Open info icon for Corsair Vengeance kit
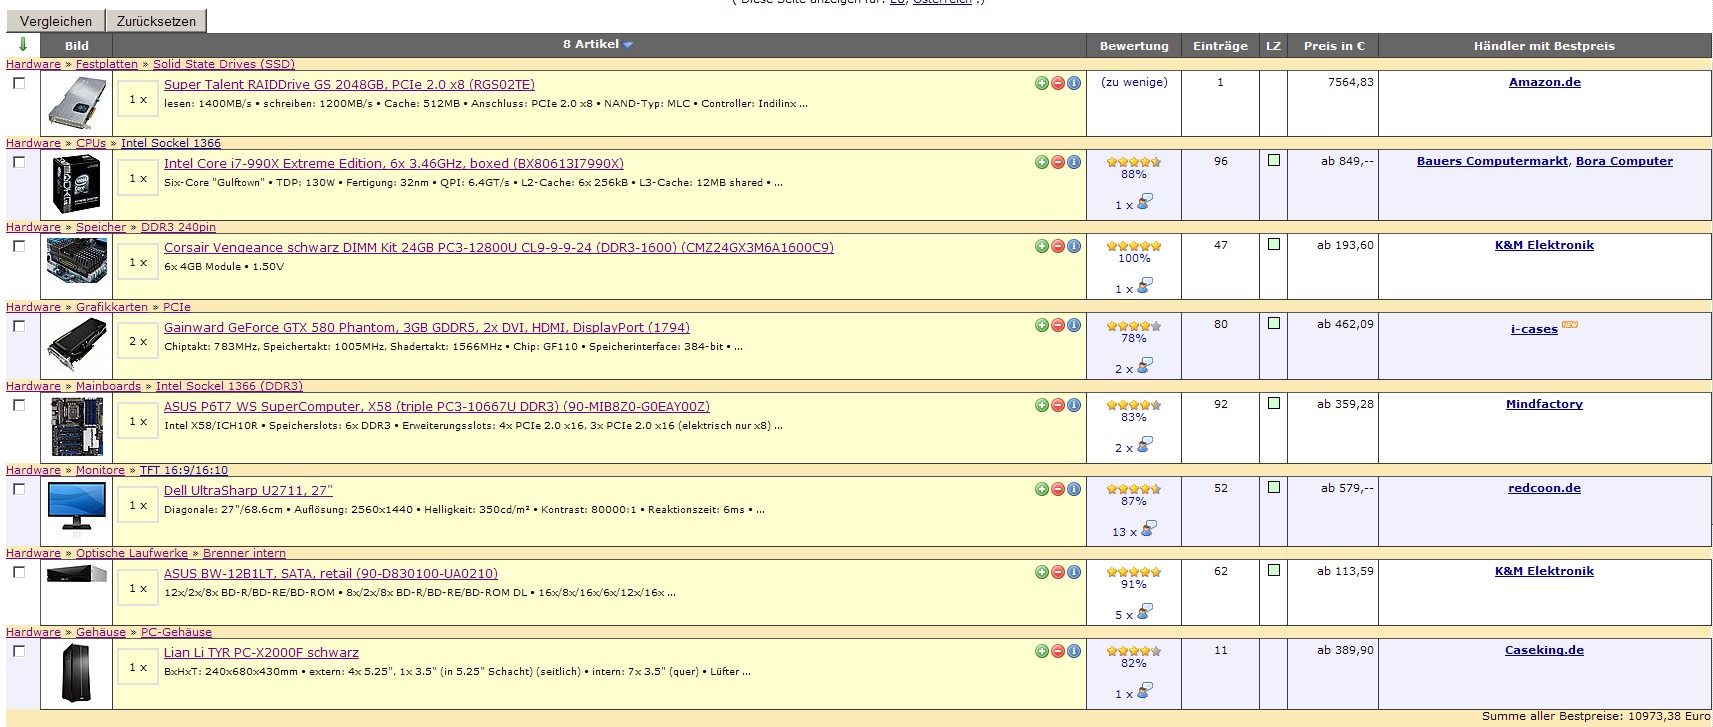 click(x=1074, y=246)
